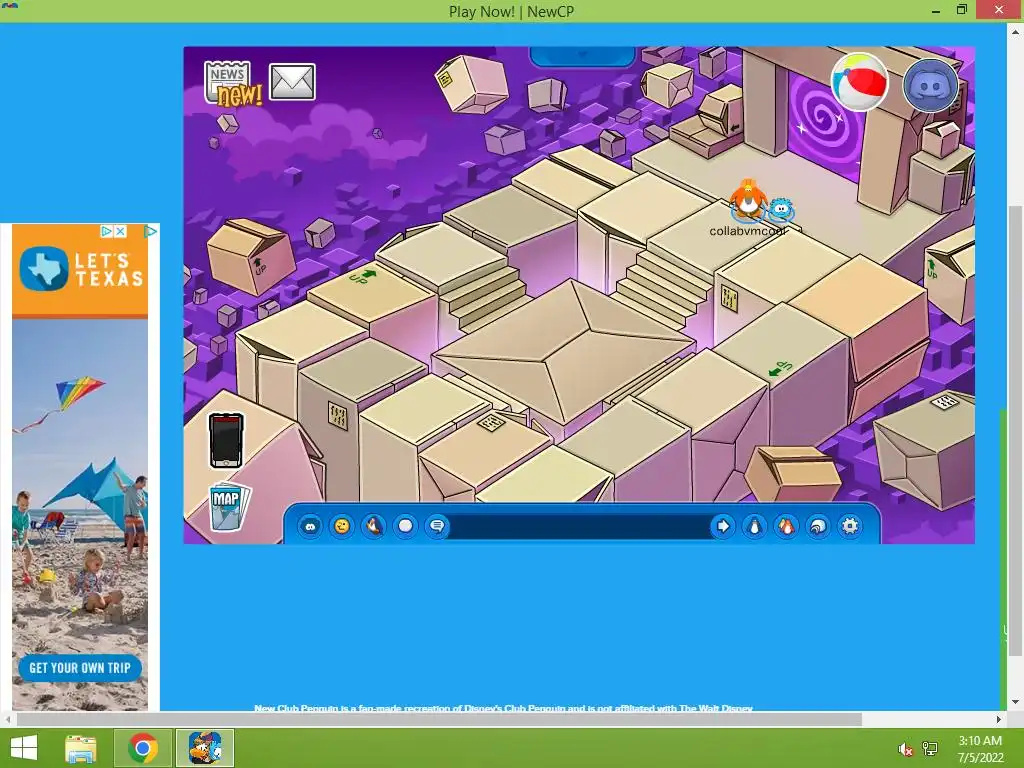The height and width of the screenshot is (768, 1024).
Task: Open the Discord icon in game
Action: tap(931, 85)
